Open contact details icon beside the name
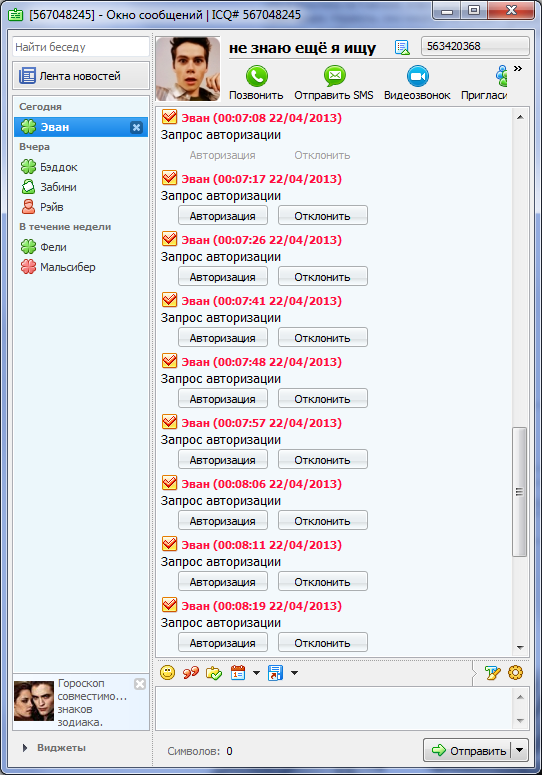542x775 pixels. (402, 47)
